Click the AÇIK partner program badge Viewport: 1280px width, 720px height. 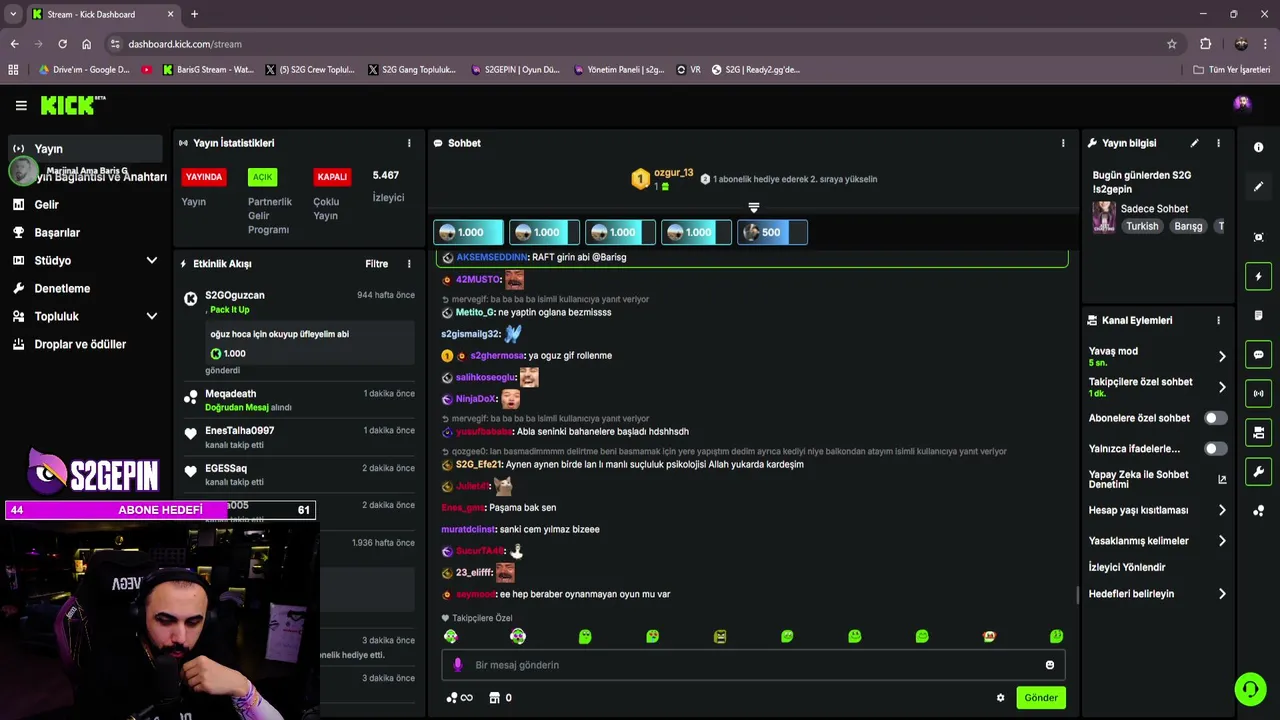pyautogui.click(x=262, y=177)
